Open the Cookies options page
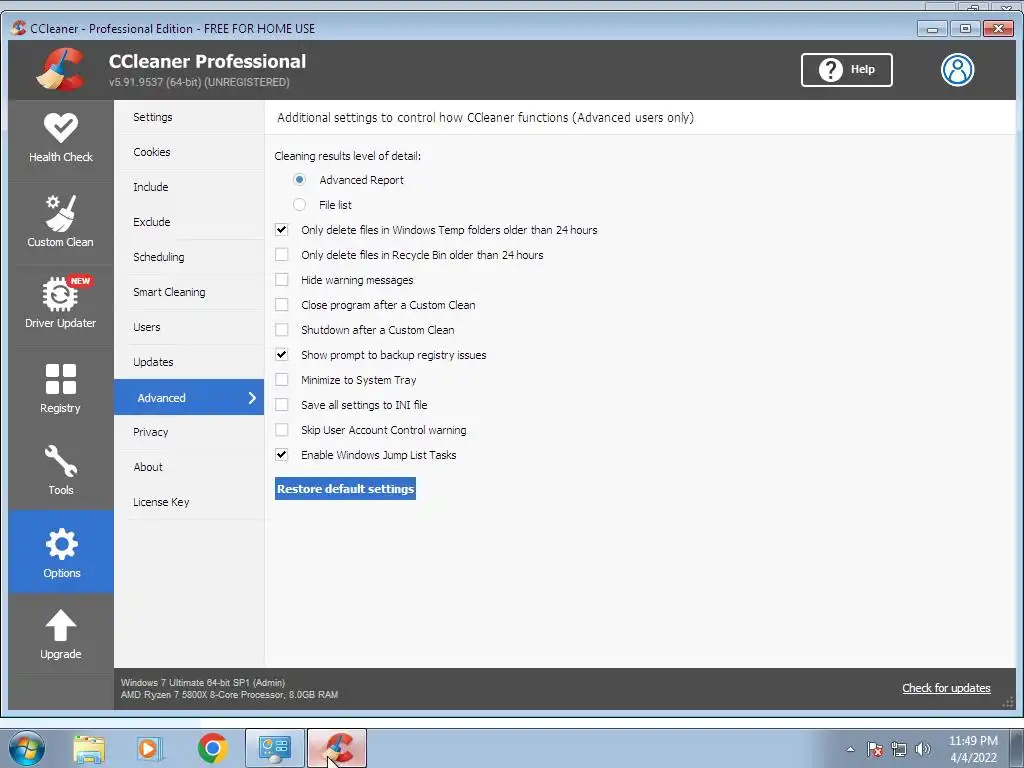Screen dimensions: 1024x768 (189, 152)
